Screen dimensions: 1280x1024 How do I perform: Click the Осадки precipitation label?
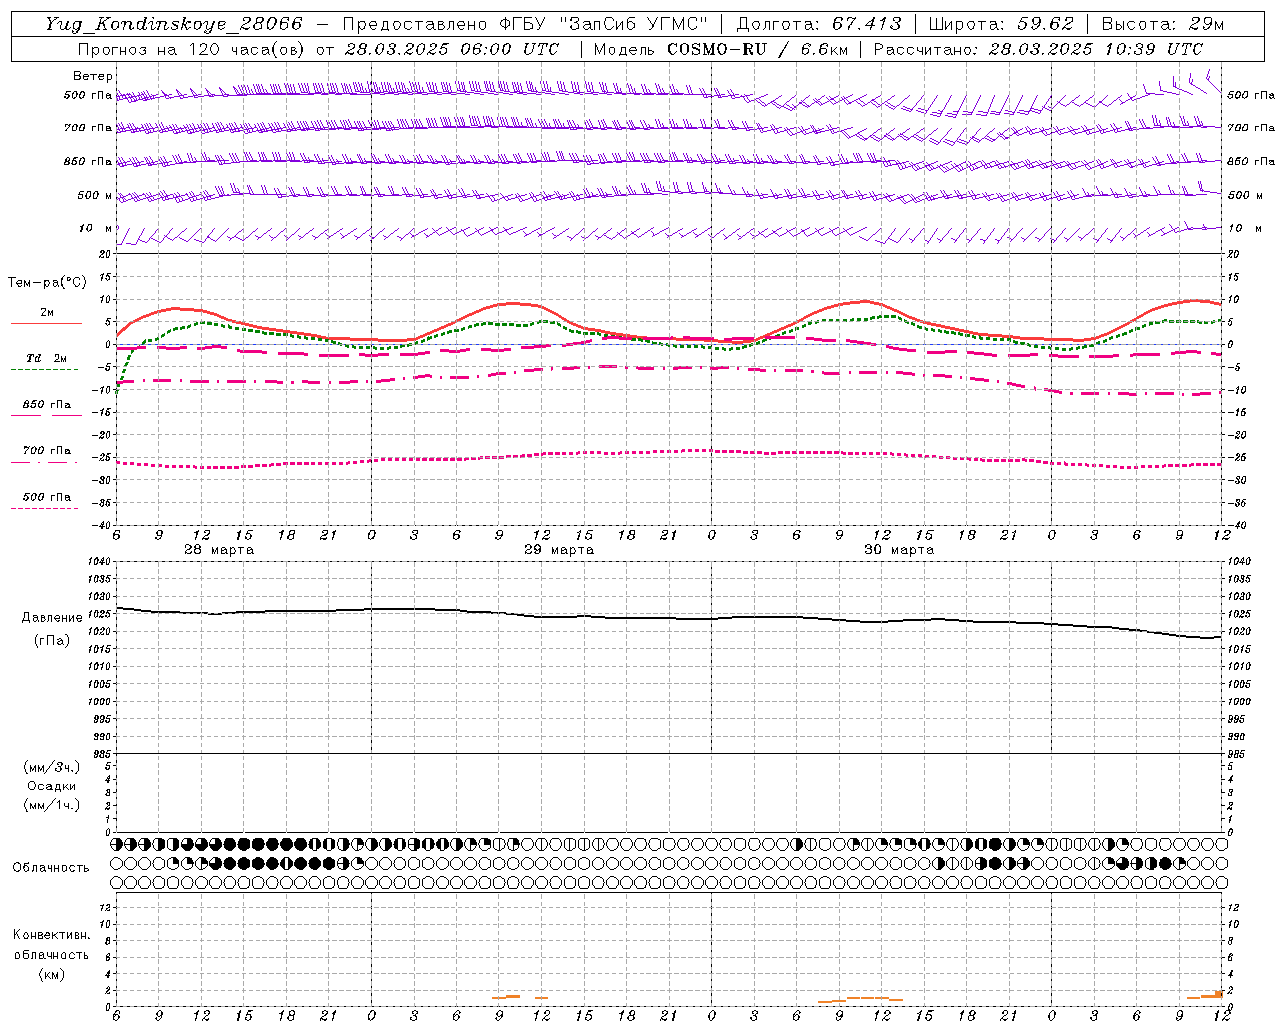point(52,786)
